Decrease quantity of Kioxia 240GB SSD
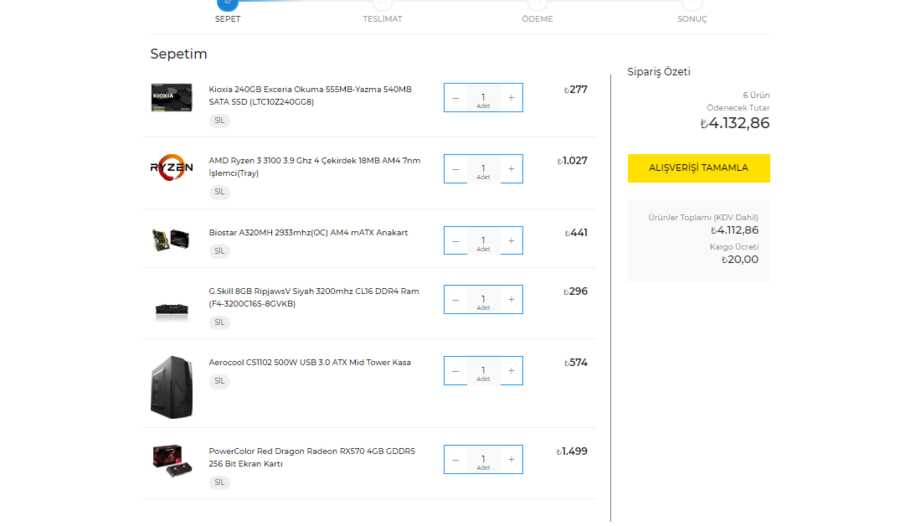900x526 pixels. point(456,98)
